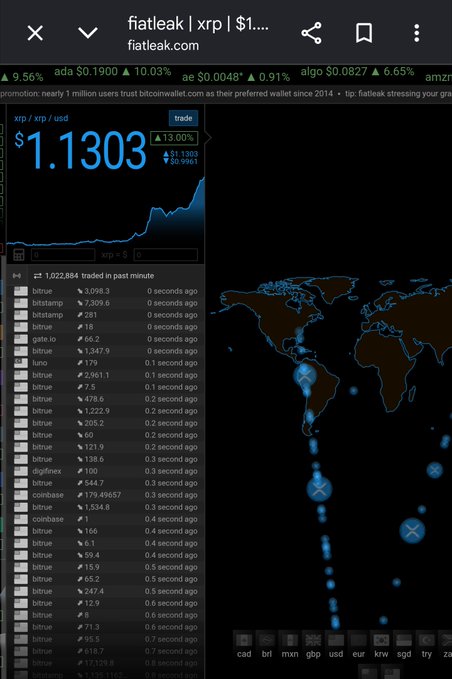
Task: Select the digifinex 100 trade row
Action: (x=106, y=471)
